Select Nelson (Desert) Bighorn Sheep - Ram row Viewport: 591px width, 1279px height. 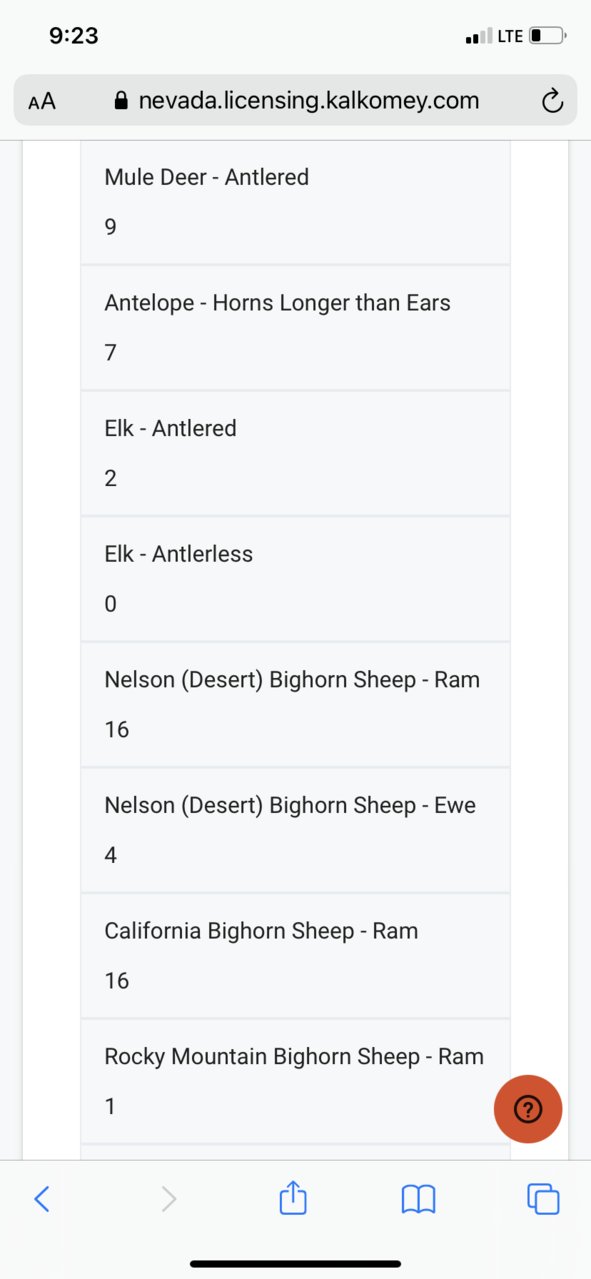(x=295, y=705)
